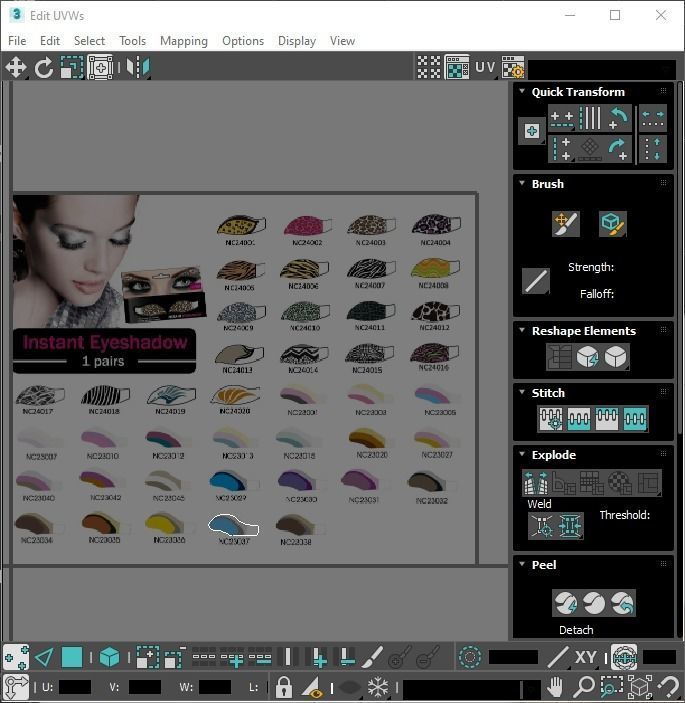Choose the Scale selected subobjects tool
This screenshot has height=703, width=685.
[72, 68]
